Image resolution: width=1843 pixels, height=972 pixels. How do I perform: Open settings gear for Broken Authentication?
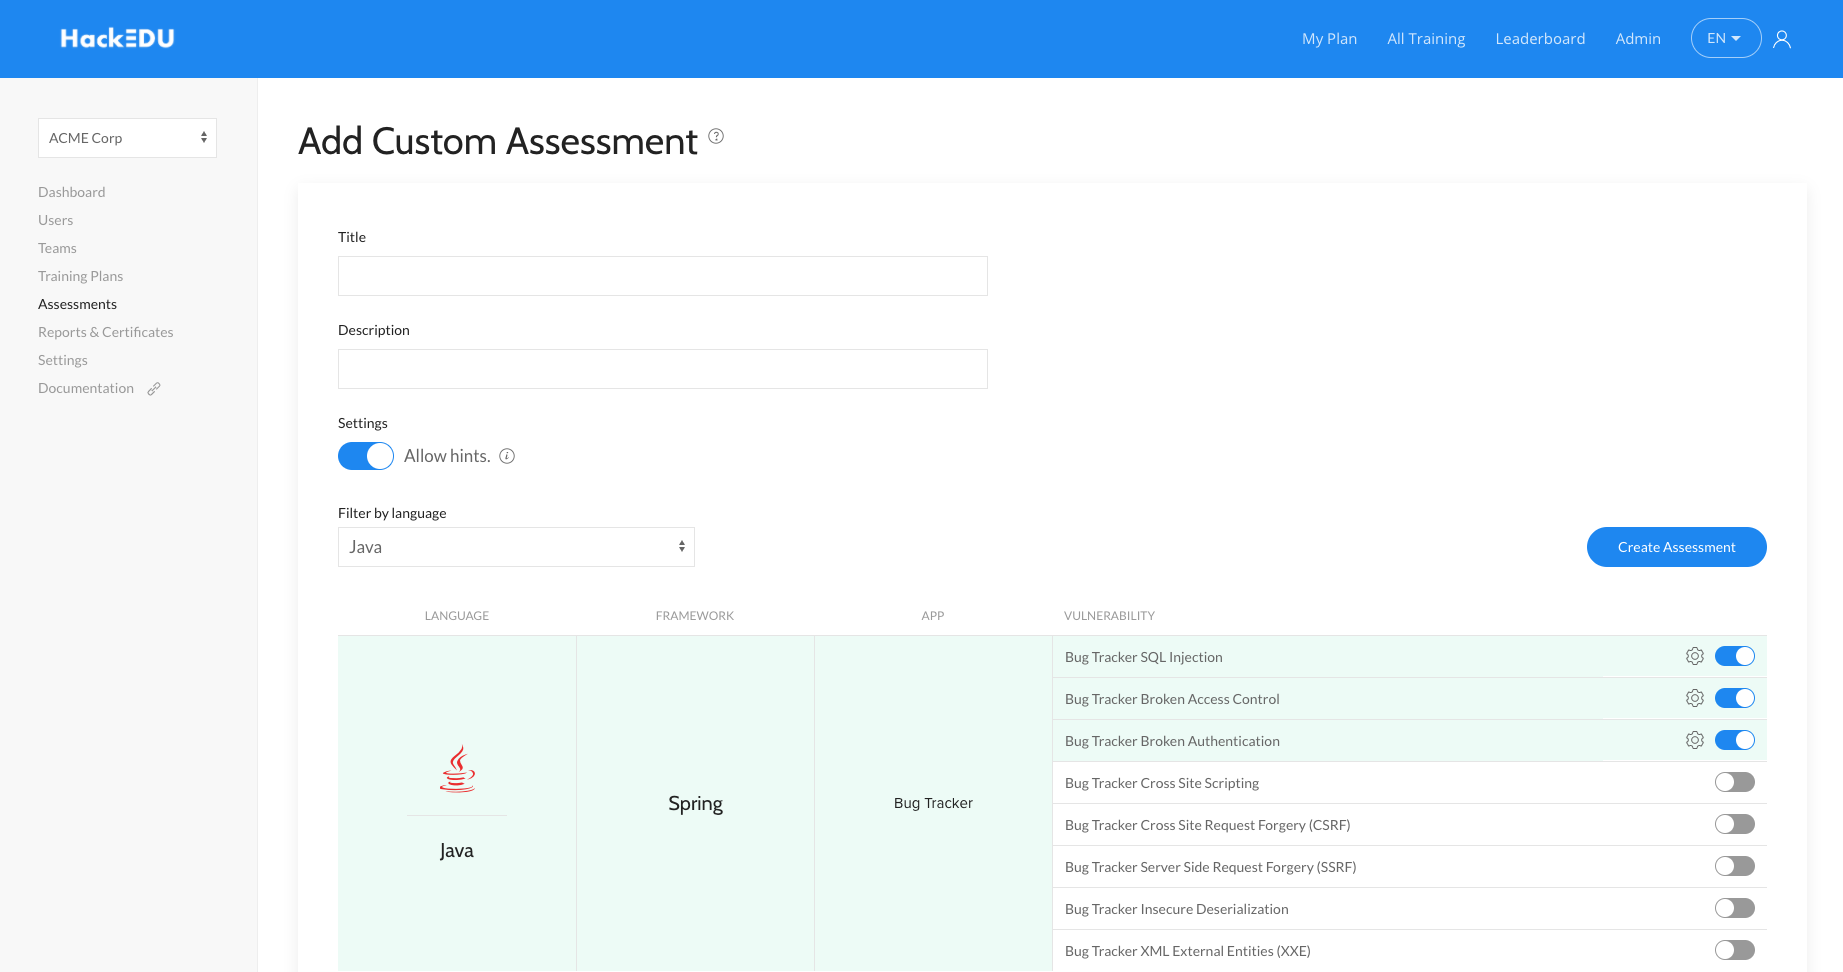coord(1694,740)
